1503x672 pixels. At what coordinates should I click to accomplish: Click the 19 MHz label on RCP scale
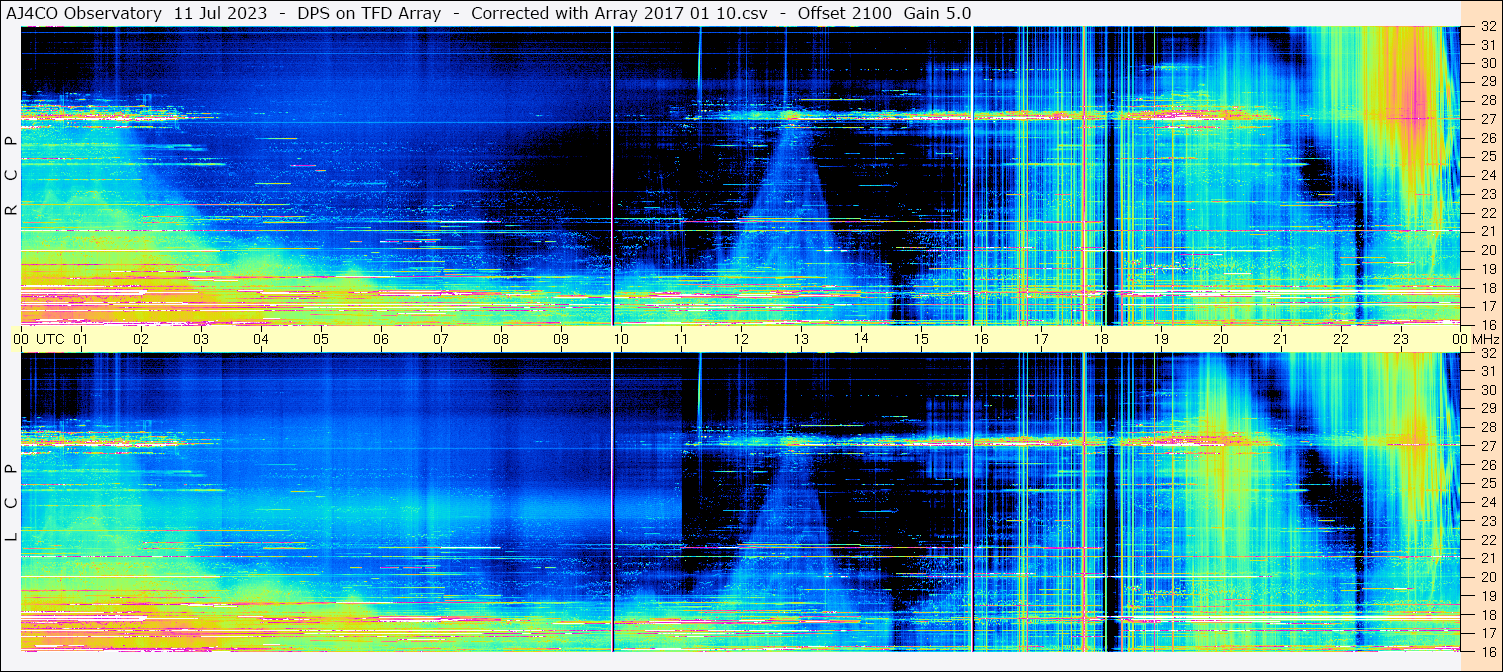point(1487,269)
